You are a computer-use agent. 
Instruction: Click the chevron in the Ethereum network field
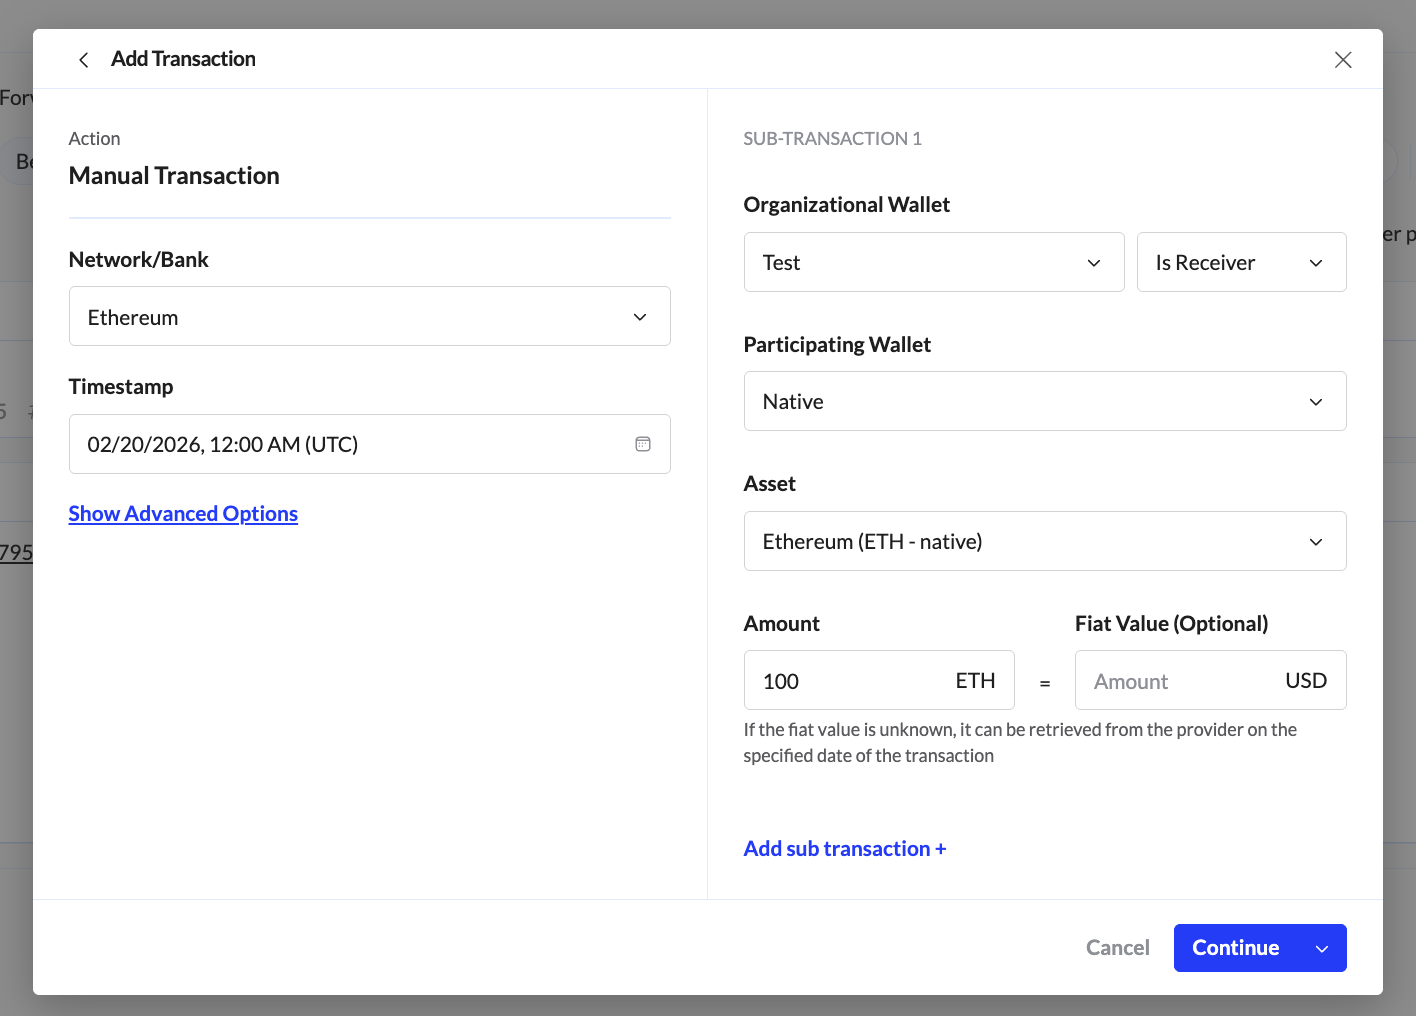tap(640, 317)
